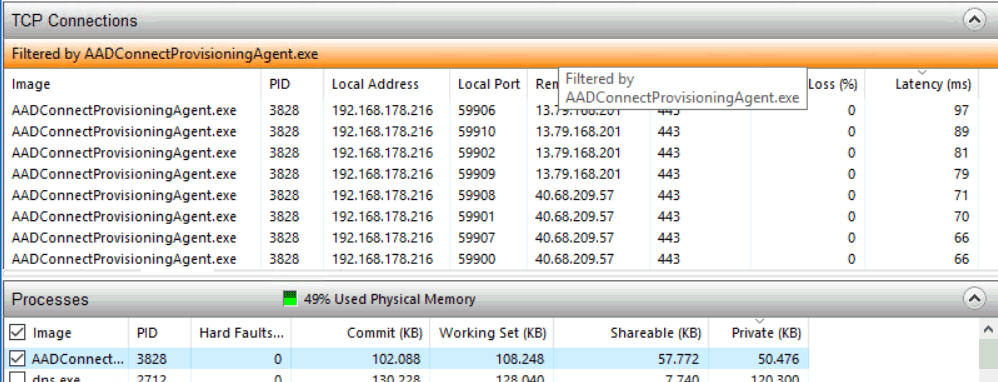Viewport: 998px width, 382px height.
Task: Sort by Local Port column header
Action: (x=489, y=84)
